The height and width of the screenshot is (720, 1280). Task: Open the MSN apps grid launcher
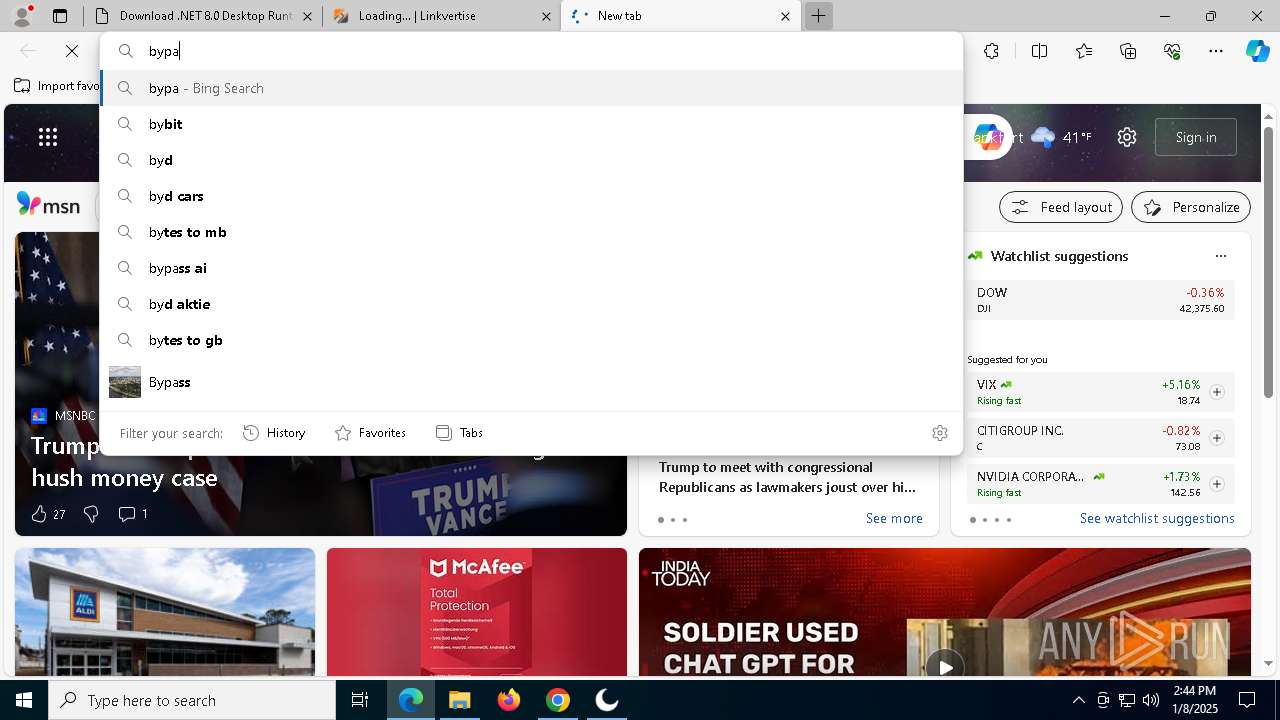(48, 137)
